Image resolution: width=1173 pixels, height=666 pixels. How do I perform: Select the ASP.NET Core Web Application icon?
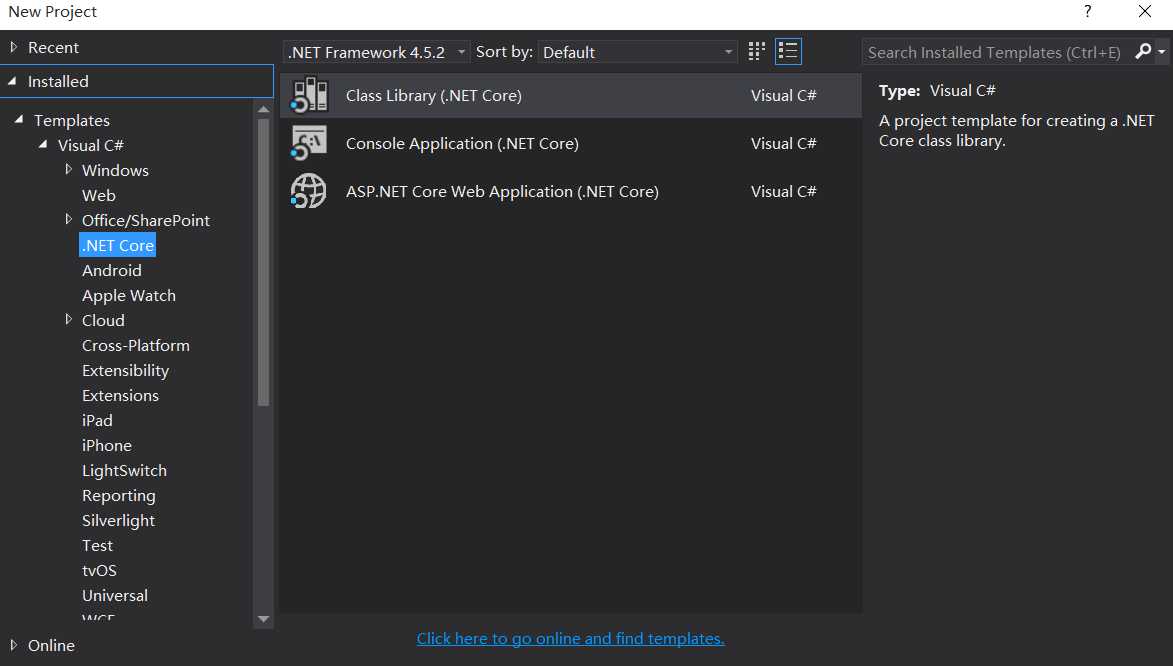pyautogui.click(x=309, y=191)
